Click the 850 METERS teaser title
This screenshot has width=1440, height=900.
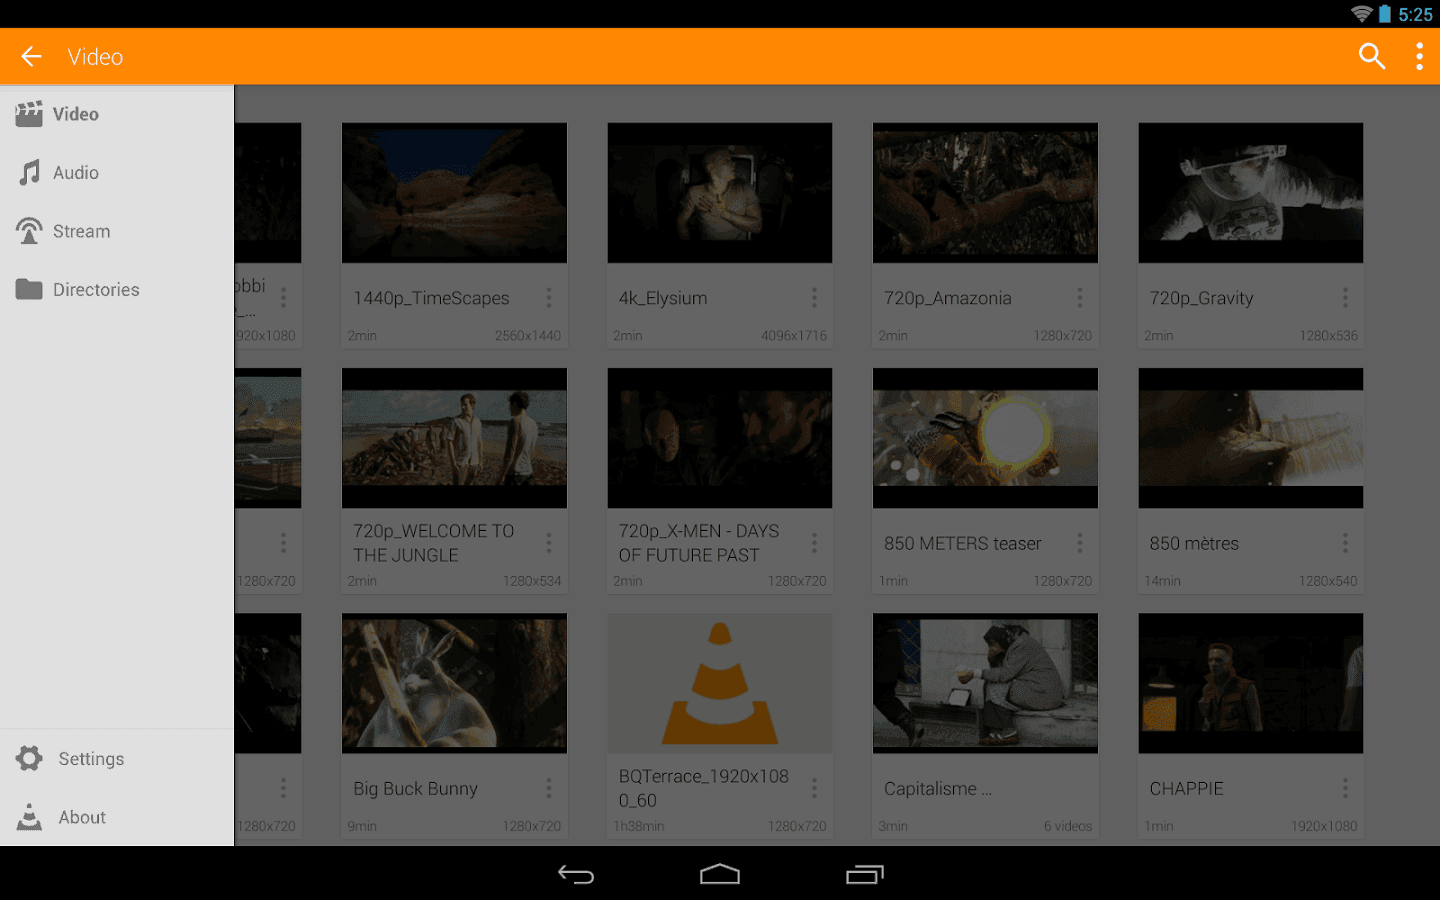pyautogui.click(x=962, y=543)
